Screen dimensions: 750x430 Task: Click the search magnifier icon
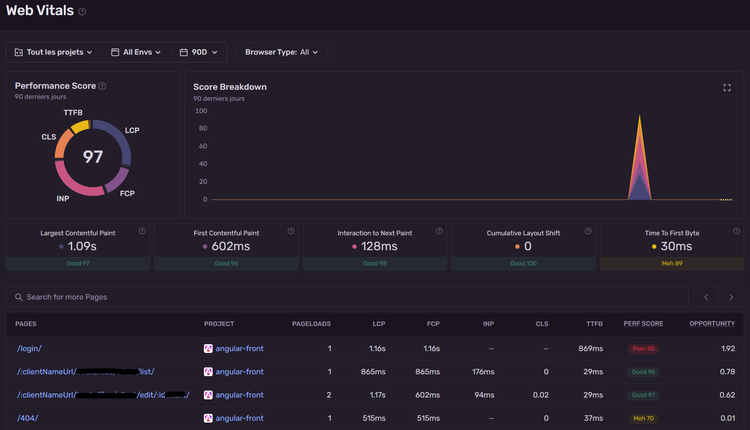click(x=19, y=297)
